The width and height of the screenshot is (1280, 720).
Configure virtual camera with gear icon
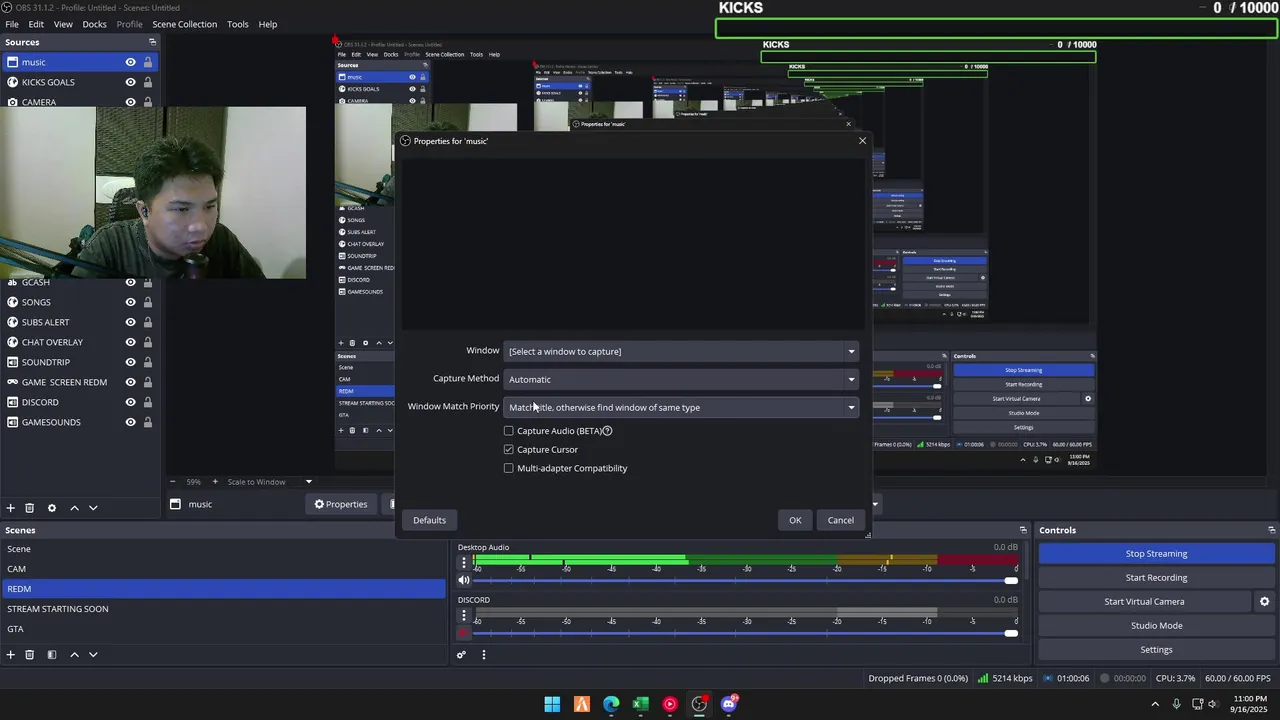point(1264,602)
